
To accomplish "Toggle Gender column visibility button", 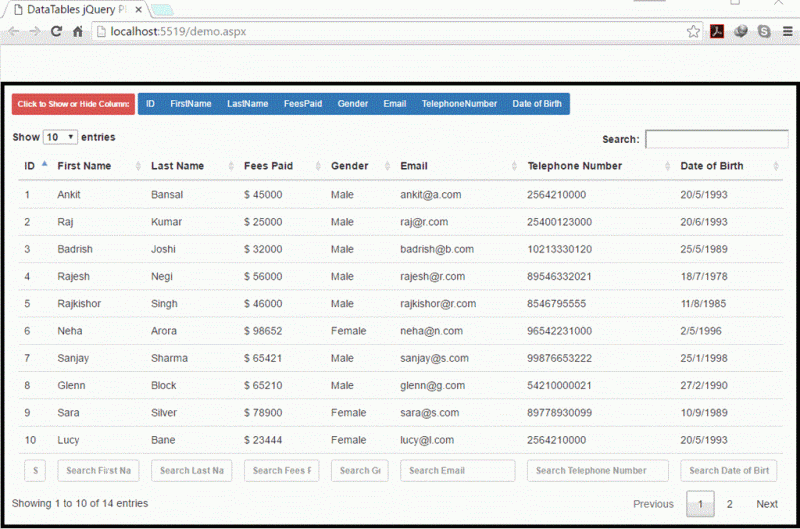I will (353, 104).
